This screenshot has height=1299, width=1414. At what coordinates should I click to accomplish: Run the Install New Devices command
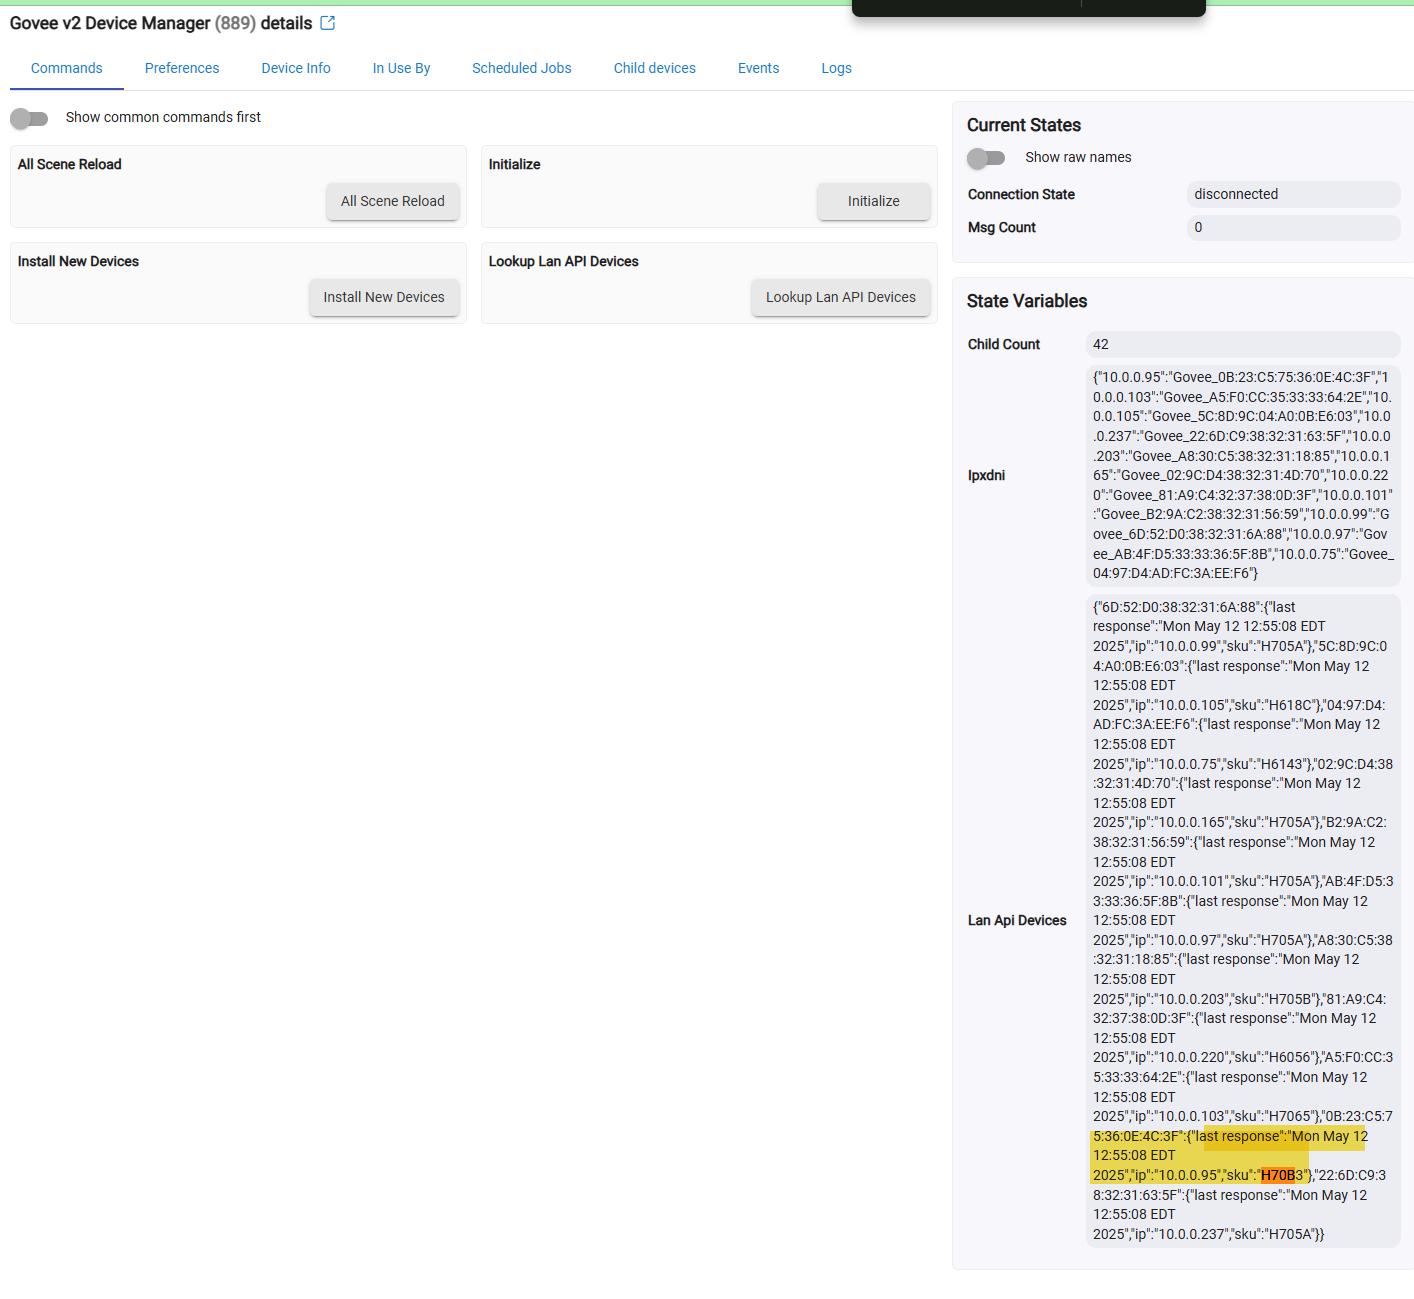click(384, 297)
